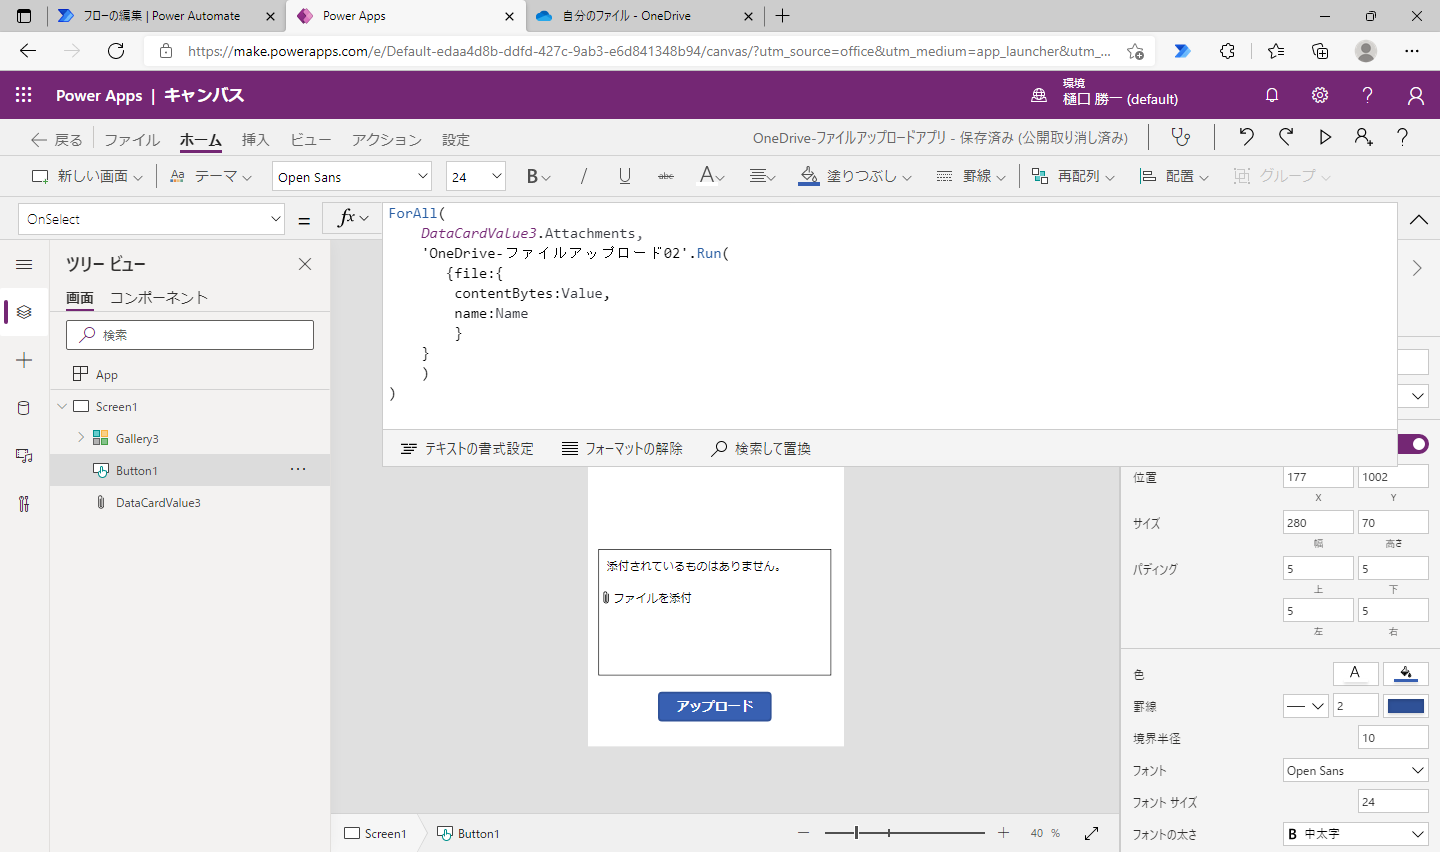1440x852 pixels.
Task: Open テーマ dropdown
Action: [x=211, y=176]
